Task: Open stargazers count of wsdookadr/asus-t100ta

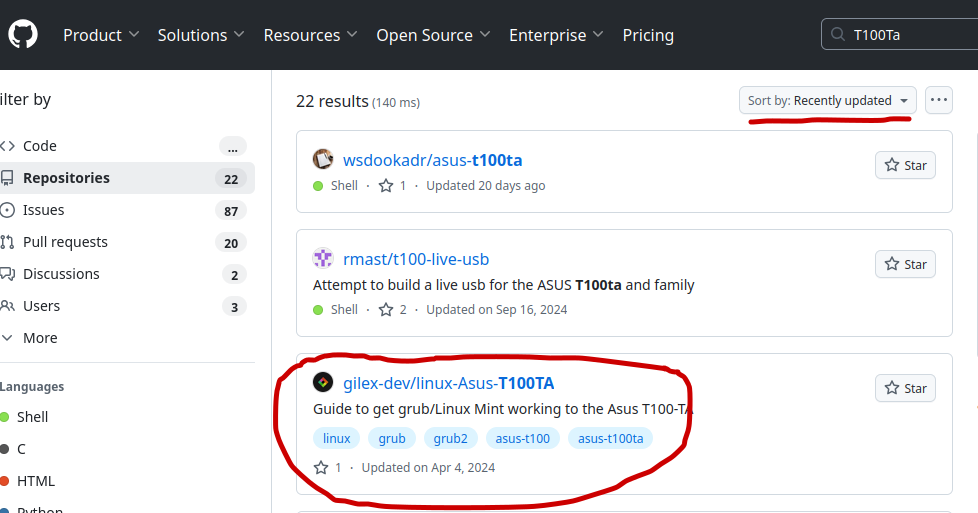Action: point(393,185)
